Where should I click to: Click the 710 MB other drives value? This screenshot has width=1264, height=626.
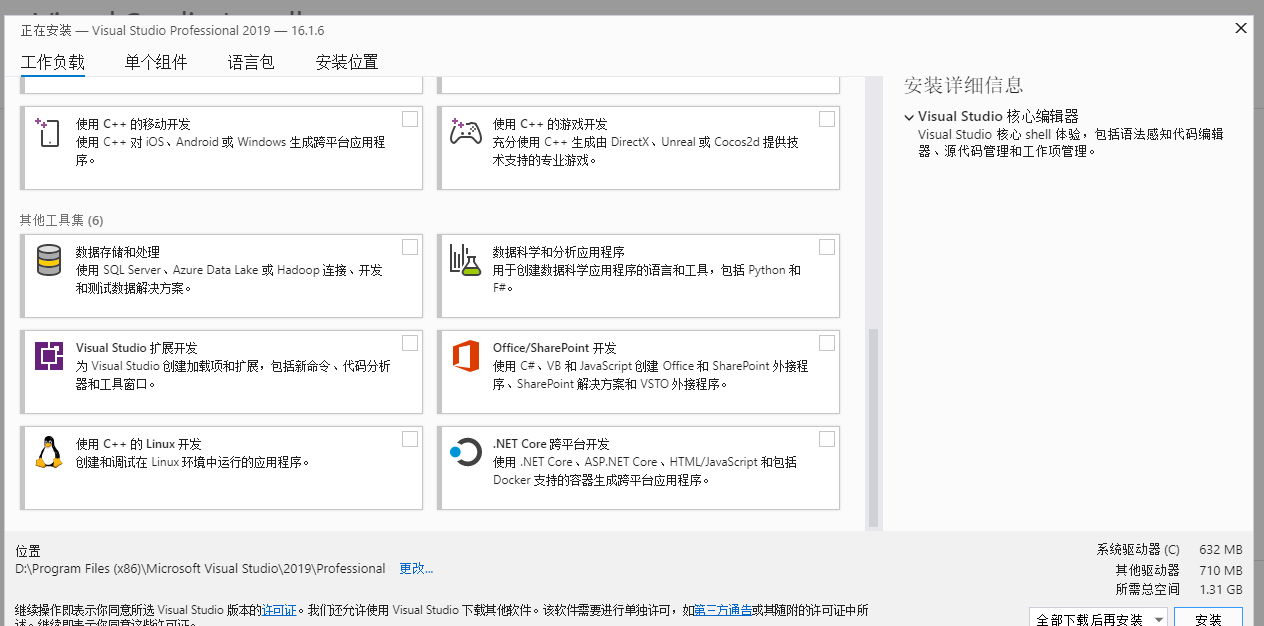coord(1221,570)
